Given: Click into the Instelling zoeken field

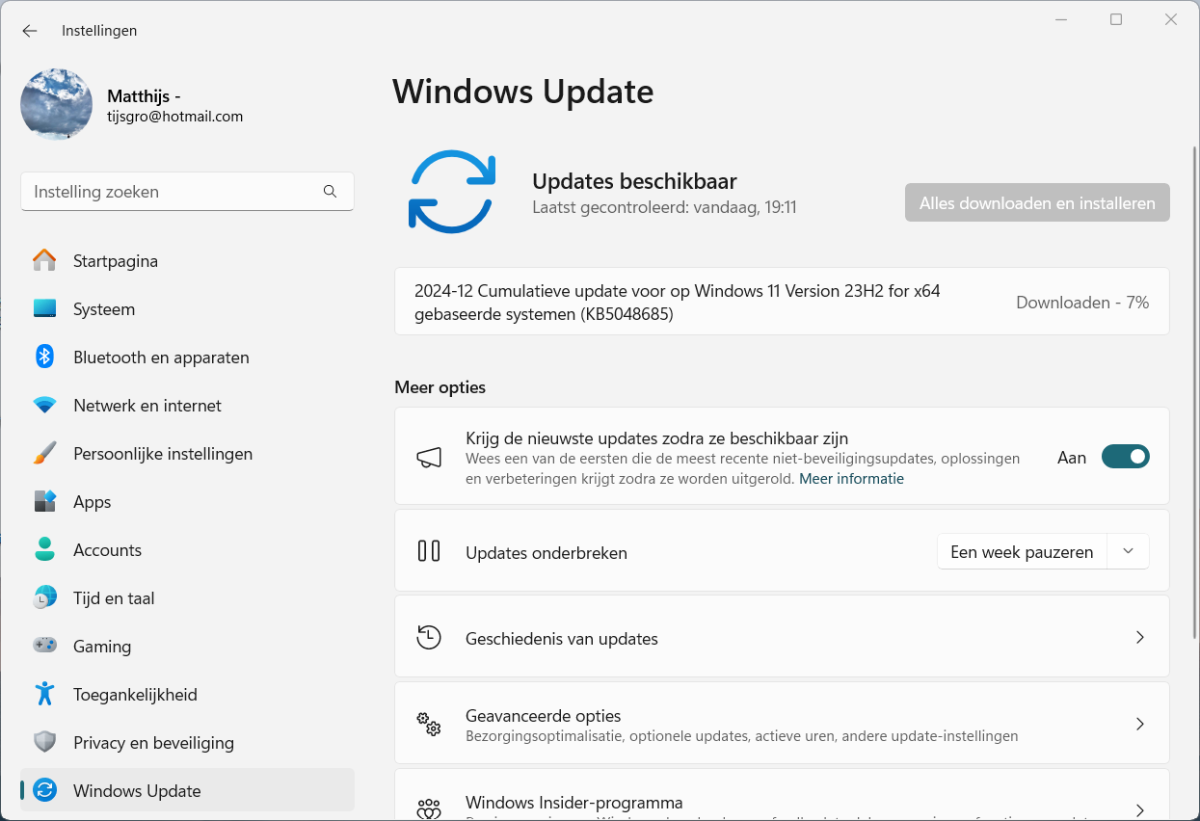Looking at the screenshot, I should pyautogui.click(x=170, y=192).
